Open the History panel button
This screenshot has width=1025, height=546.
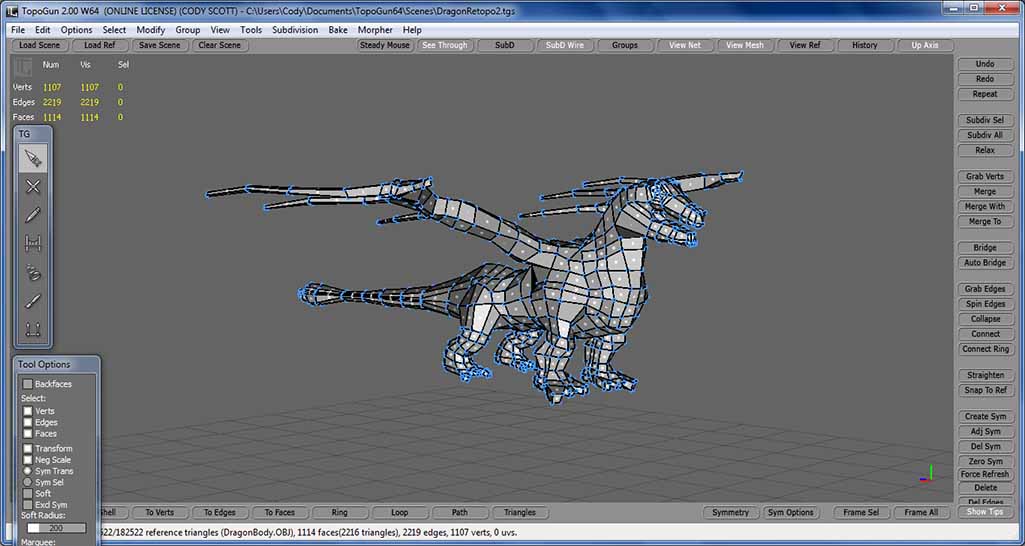(x=865, y=45)
